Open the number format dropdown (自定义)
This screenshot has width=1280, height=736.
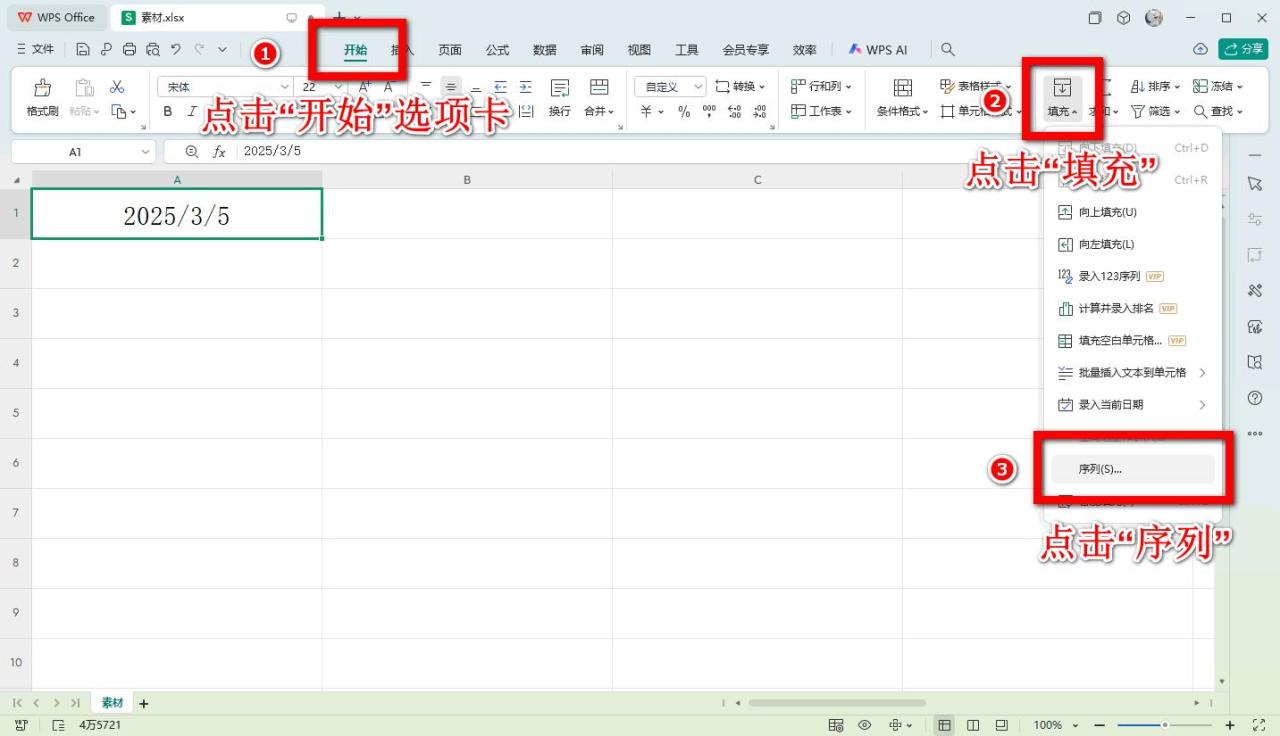(697, 87)
